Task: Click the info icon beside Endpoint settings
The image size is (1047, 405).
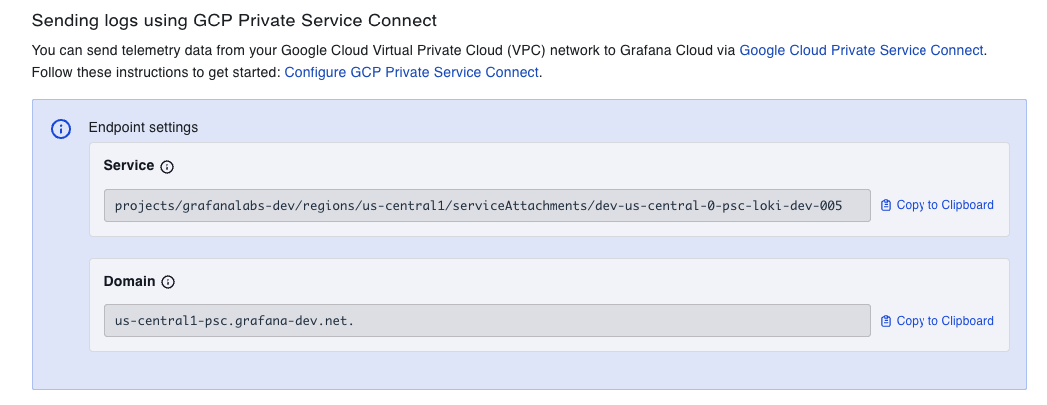Action: (61, 129)
